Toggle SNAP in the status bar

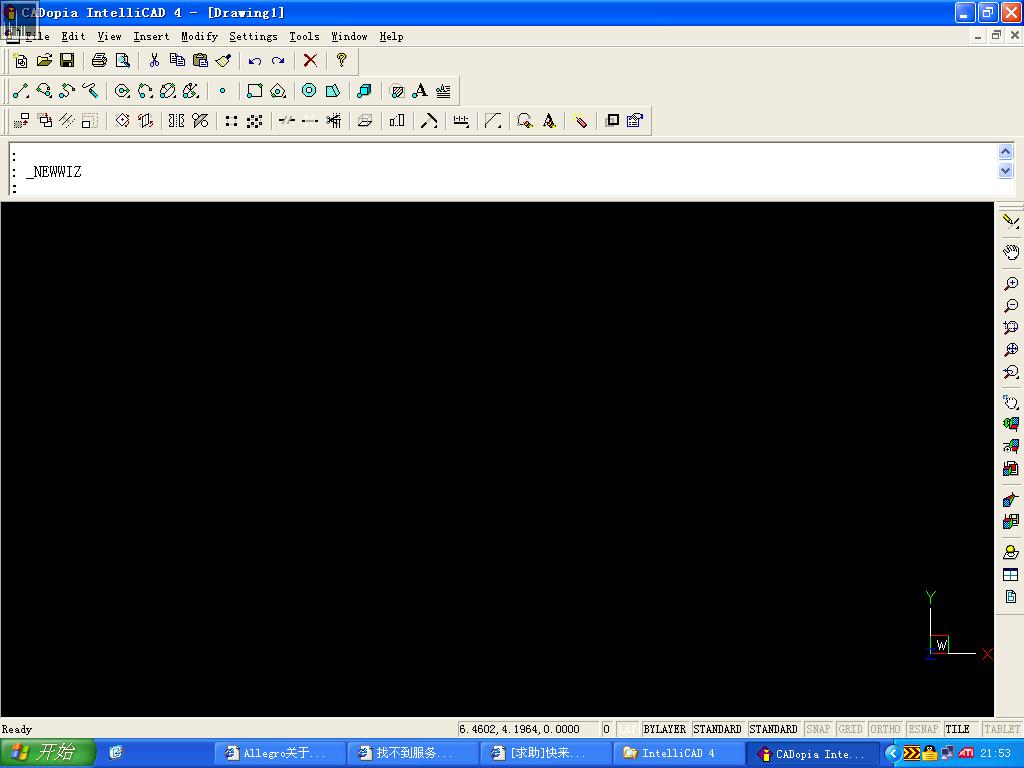click(x=818, y=729)
